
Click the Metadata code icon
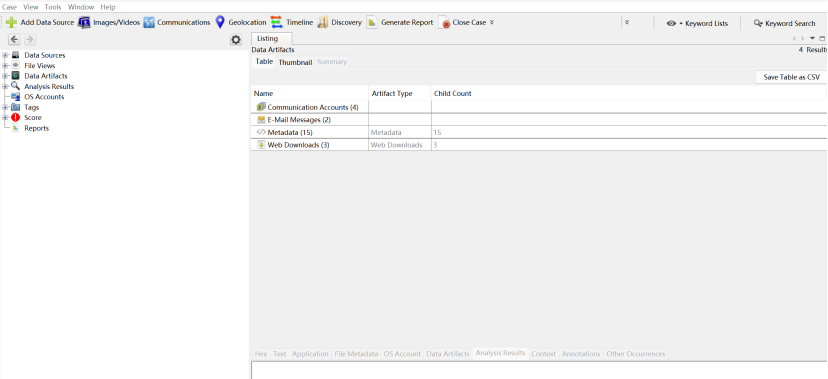(x=261, y=132)
